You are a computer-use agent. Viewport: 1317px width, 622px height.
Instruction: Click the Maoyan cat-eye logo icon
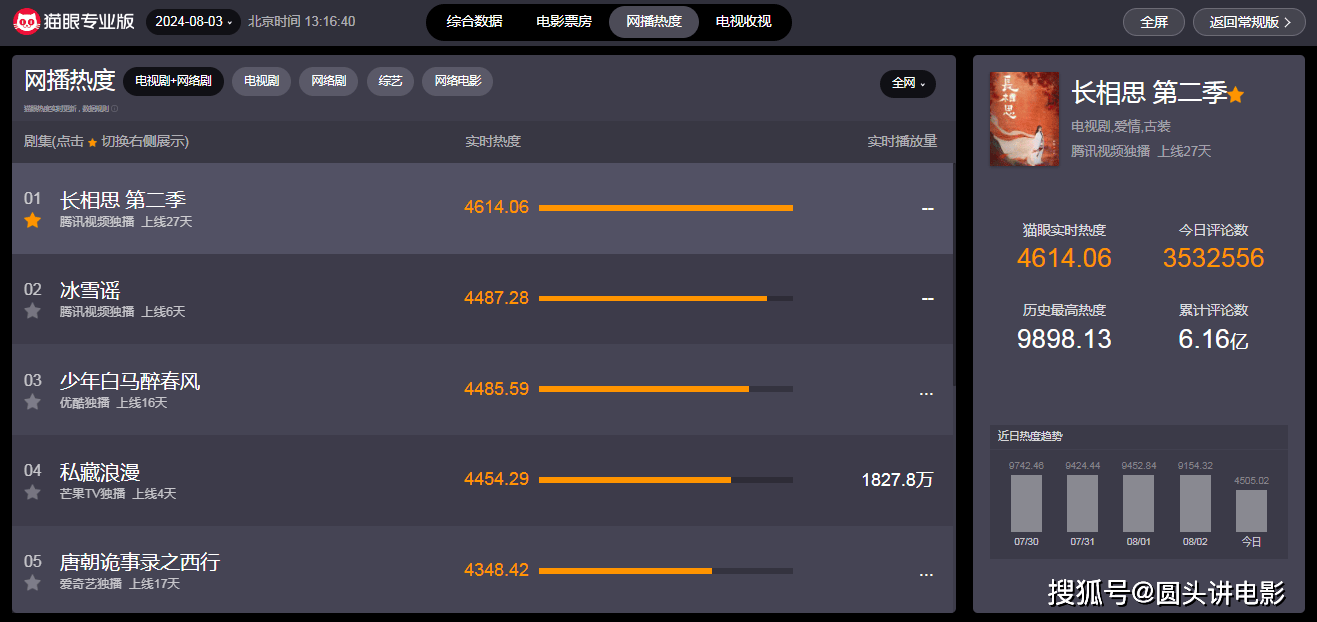coord(26,22)
